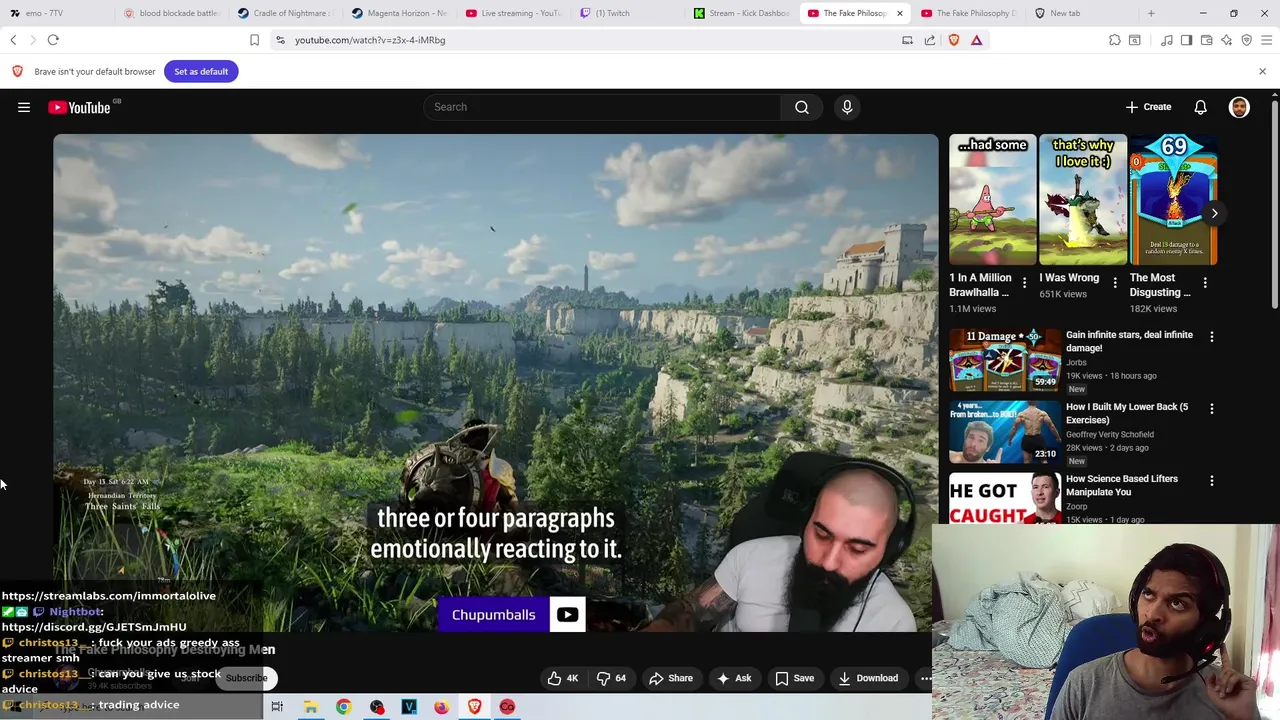Open 'How I Built My Lower Back' title
Image resolution: width=1280 pixels, height=720 pixels.
tap(1127, 413)
